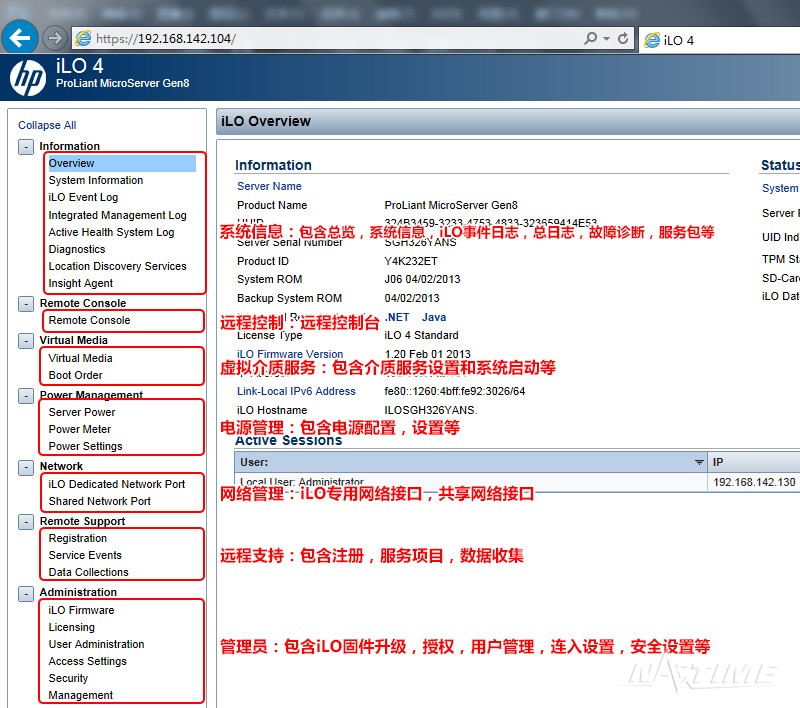The height and width of the screenshot is (708, 800).
Task: Open User Administration page
Action: (x=96, y=644)
